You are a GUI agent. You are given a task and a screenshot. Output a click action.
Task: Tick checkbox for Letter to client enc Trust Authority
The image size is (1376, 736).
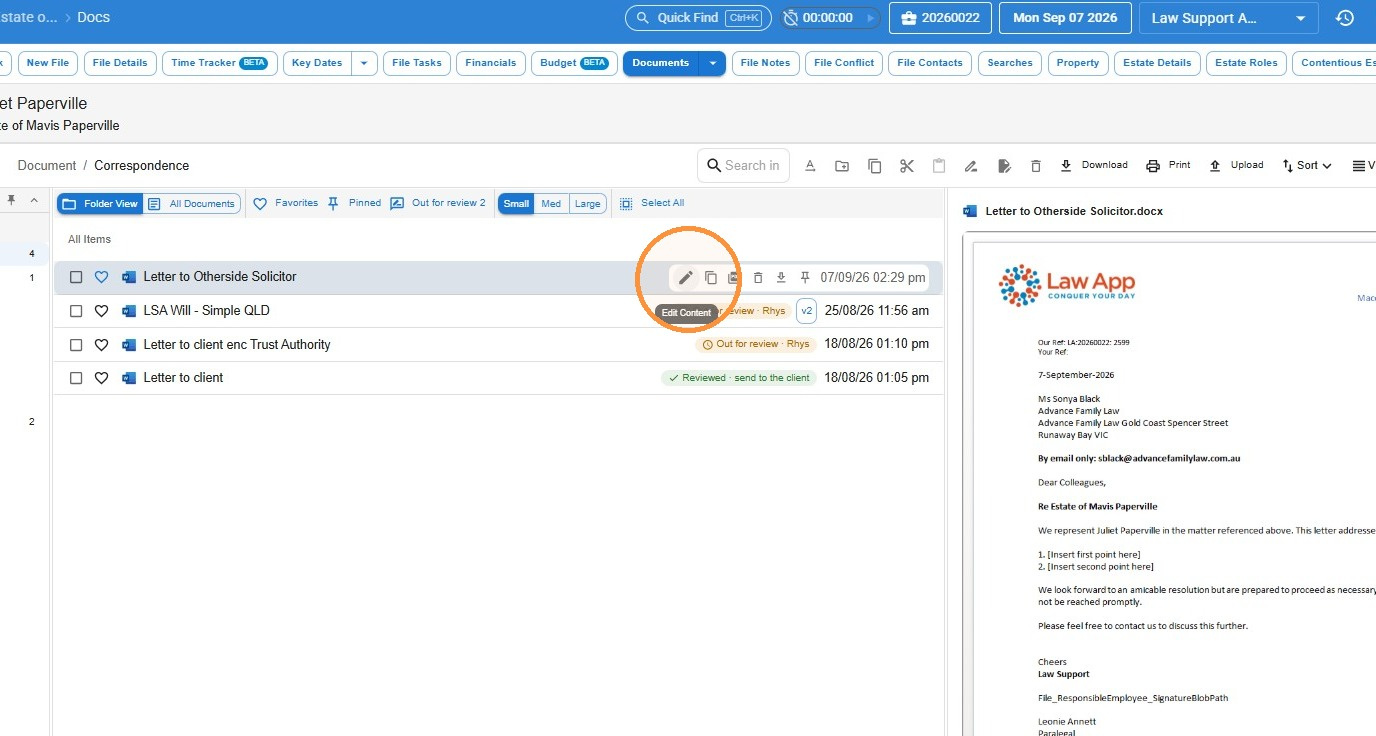[76, 345]
